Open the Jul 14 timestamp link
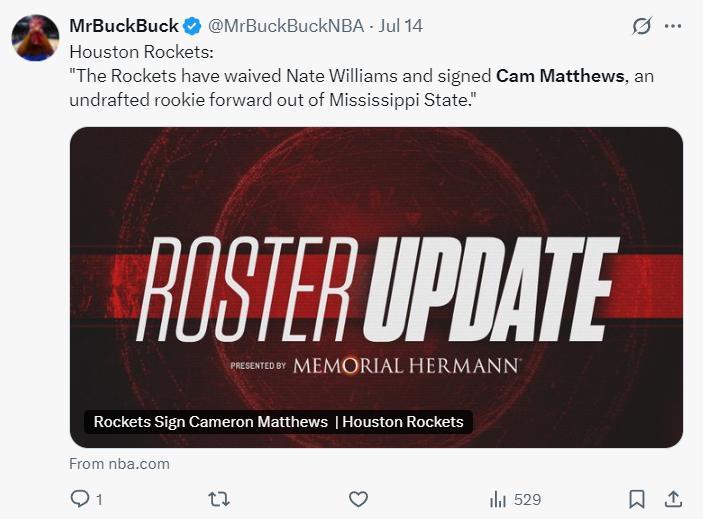 tap(399, 26)
